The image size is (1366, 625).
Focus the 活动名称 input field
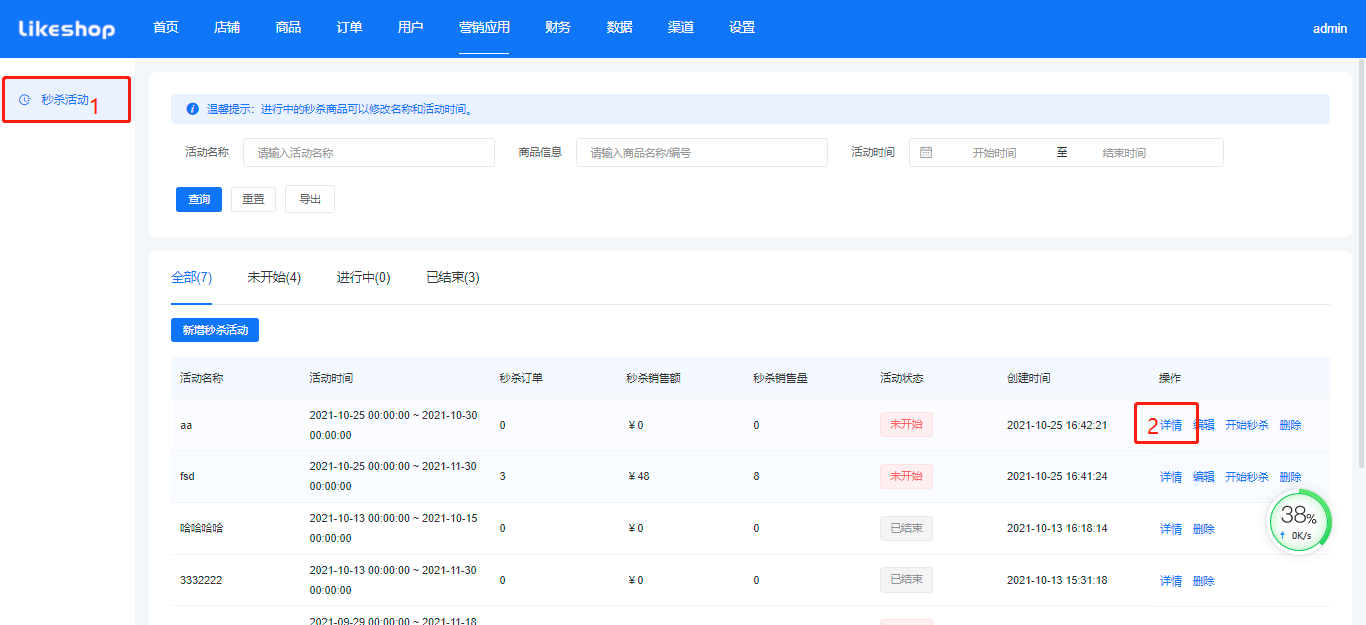click(x=369, y=153)
